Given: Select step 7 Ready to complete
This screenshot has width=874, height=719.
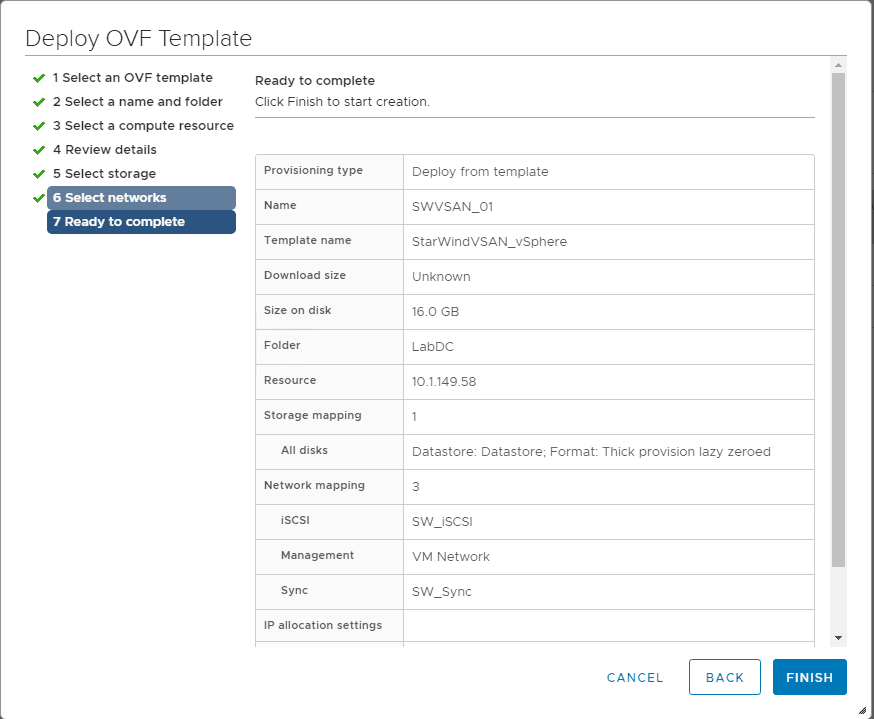Looking at the screenshot, I should [141, 222].
